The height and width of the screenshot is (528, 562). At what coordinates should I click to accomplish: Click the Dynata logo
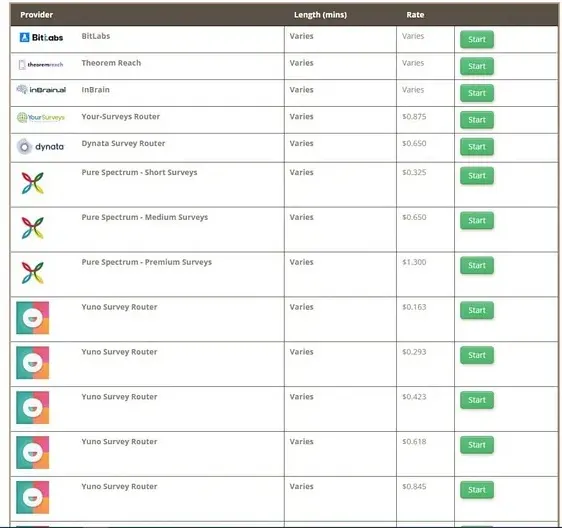[40, 147]
